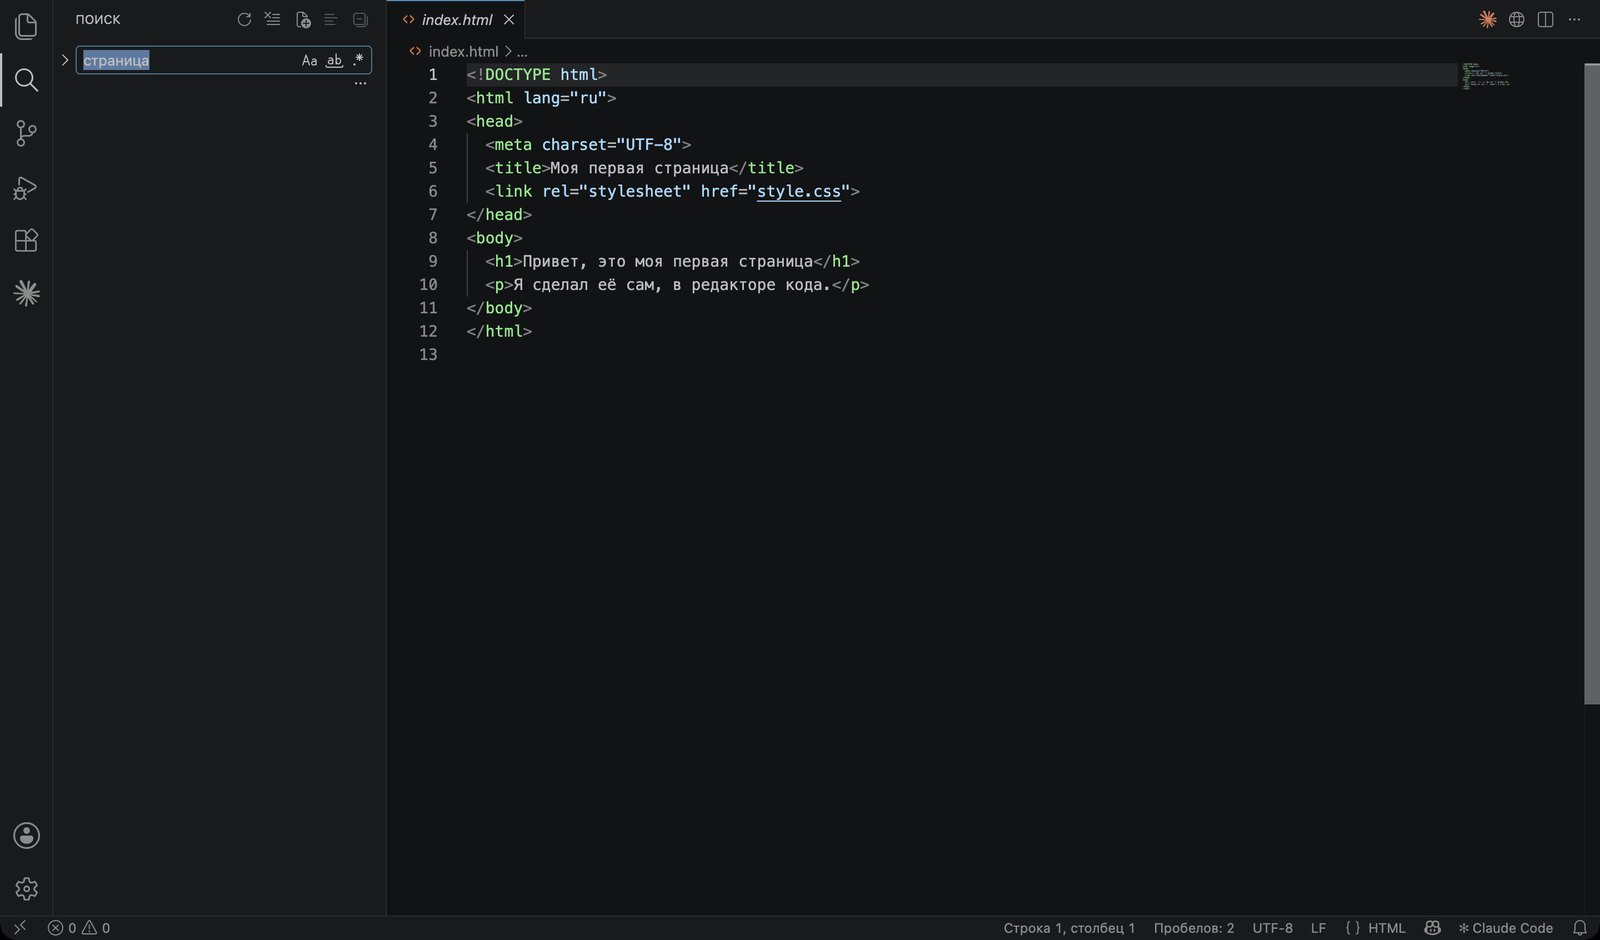Open the browser preview globe icon

point(1517,20)
